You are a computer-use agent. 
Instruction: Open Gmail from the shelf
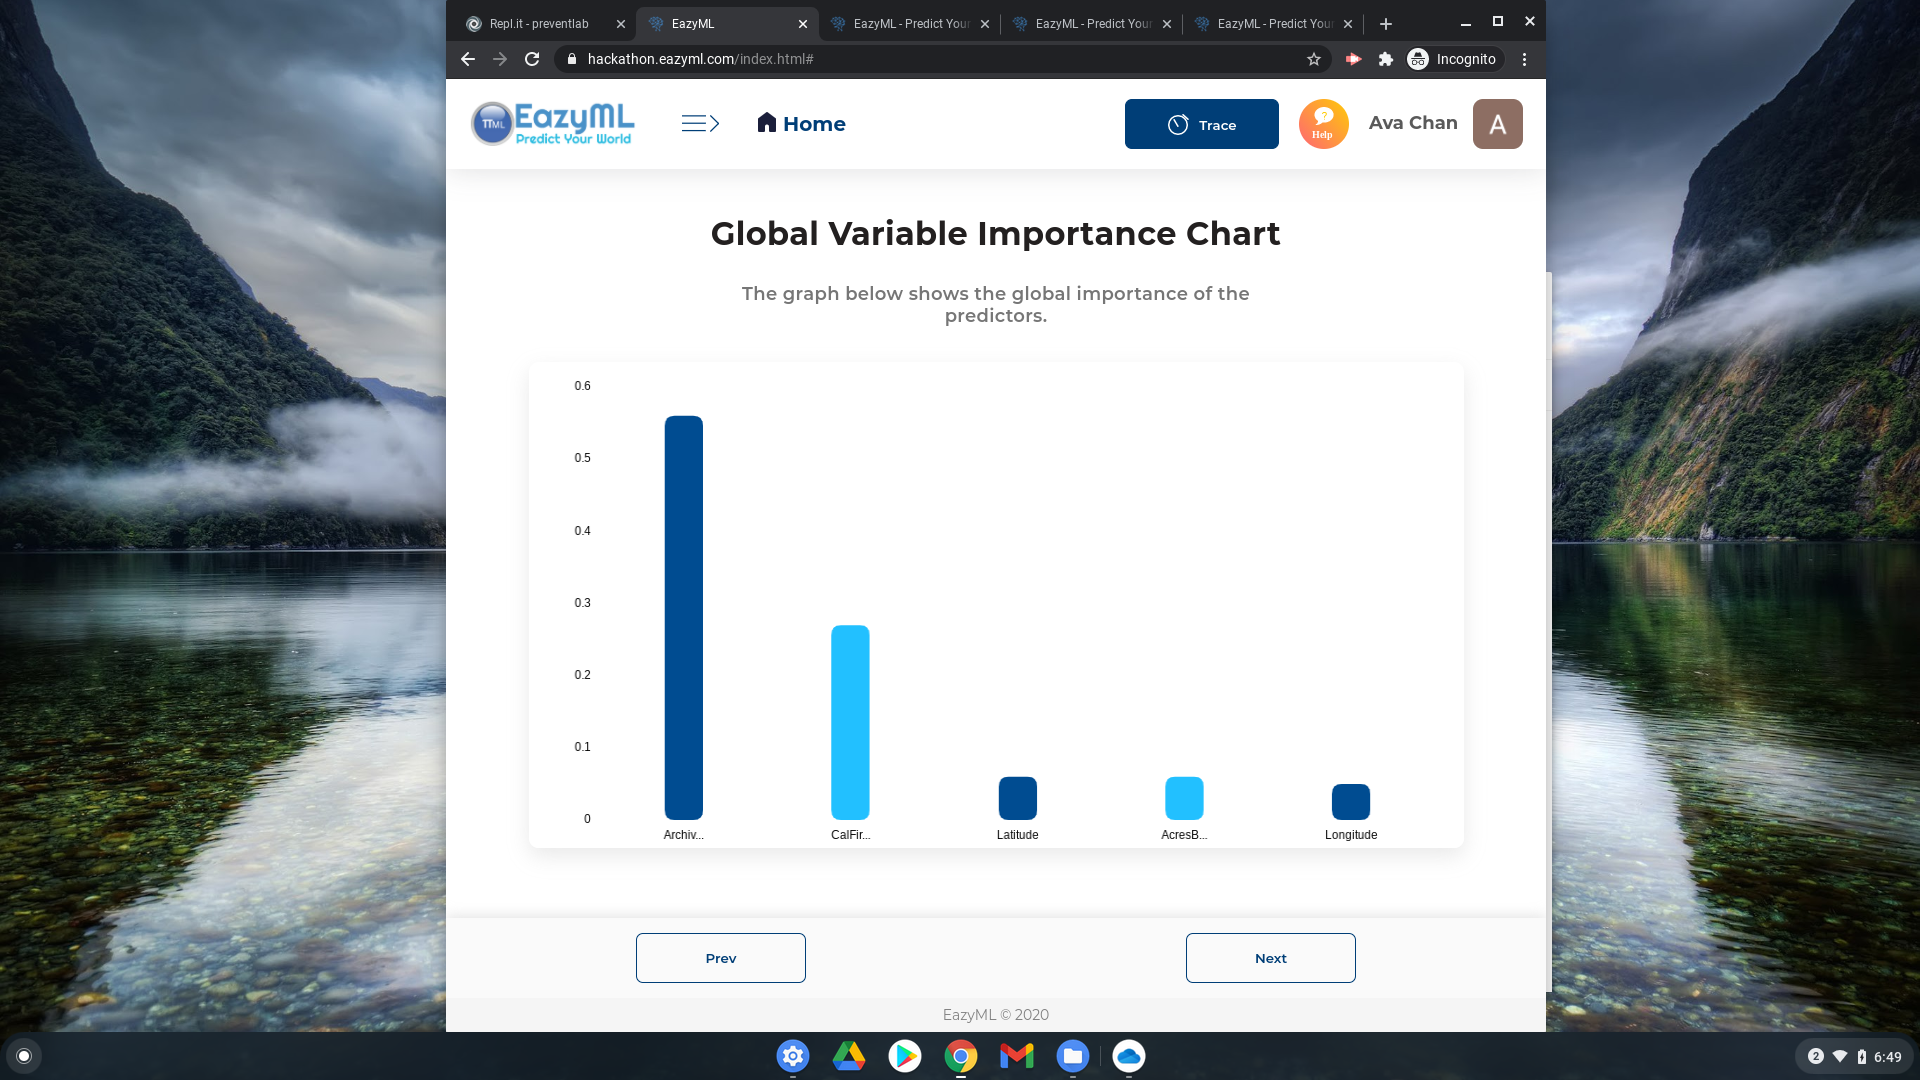tap(1016, 1056)
